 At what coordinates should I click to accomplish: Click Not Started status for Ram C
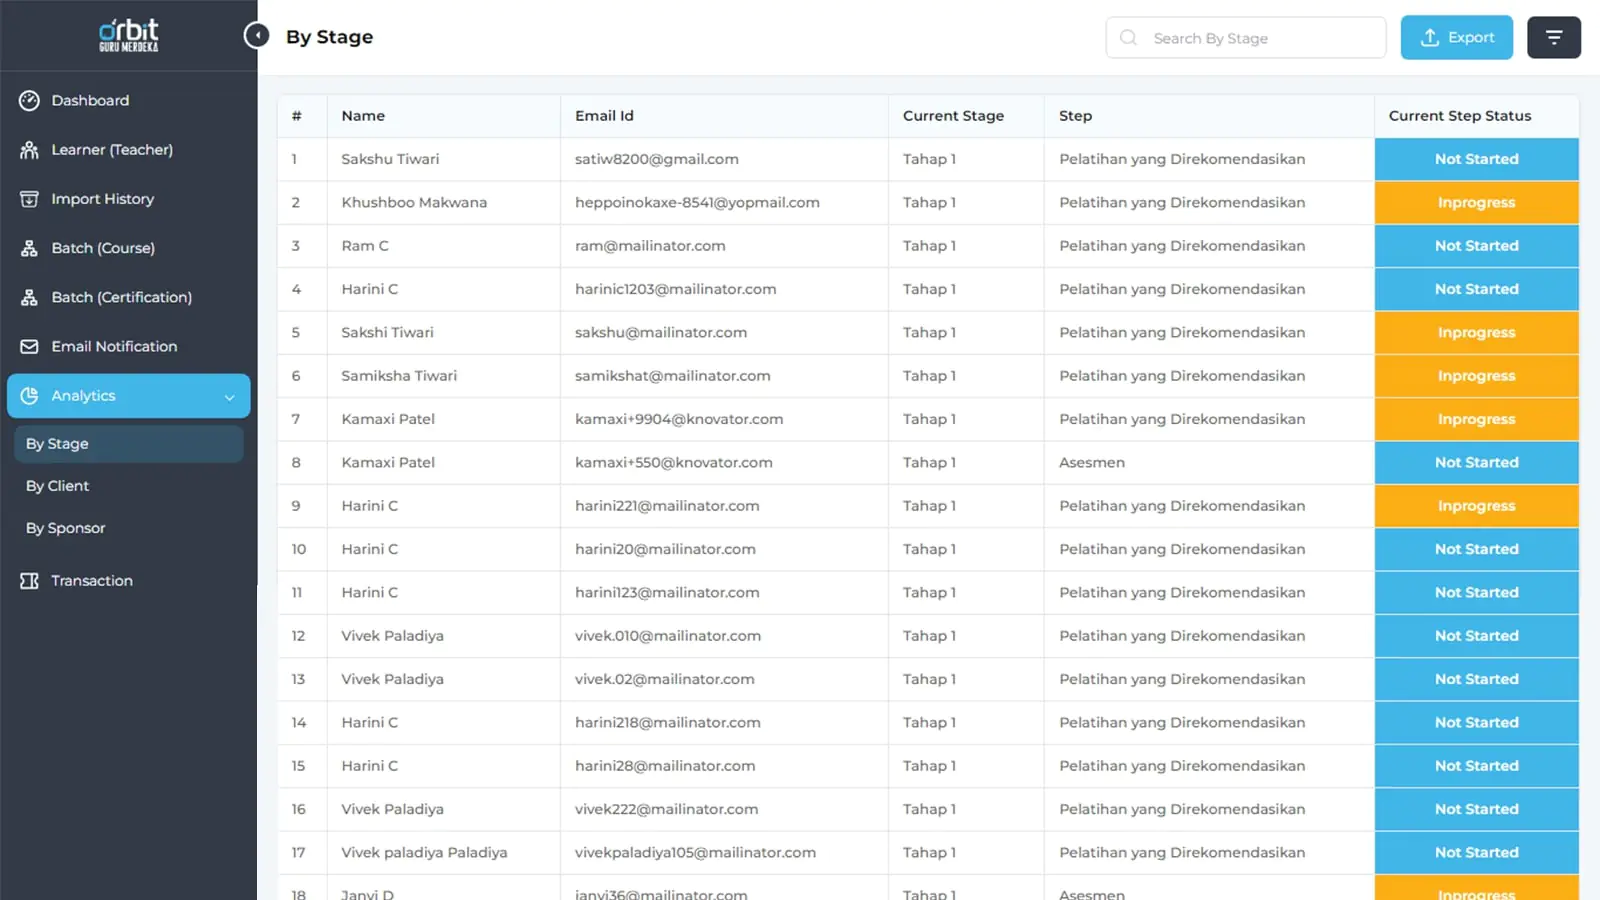click(x=1476, y=246)
